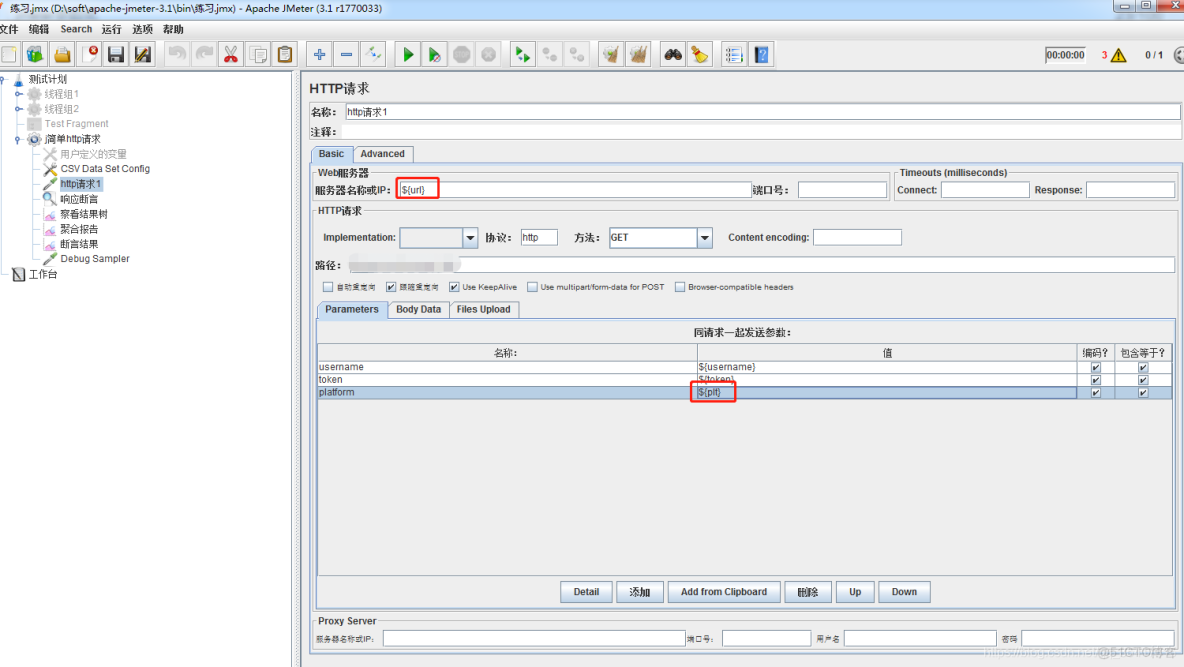
Task: Open the Implementation dropdown
Action: pyautogui.click(x=470, y=238)
